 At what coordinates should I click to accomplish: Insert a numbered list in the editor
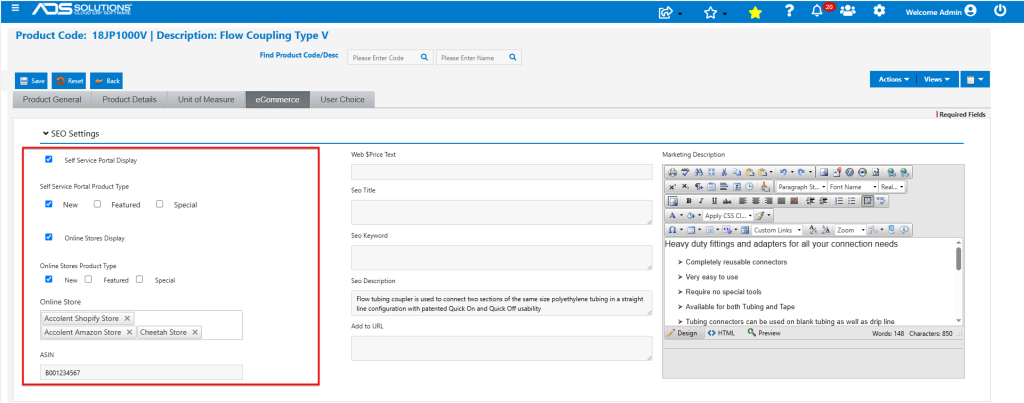tap(839, 201)
